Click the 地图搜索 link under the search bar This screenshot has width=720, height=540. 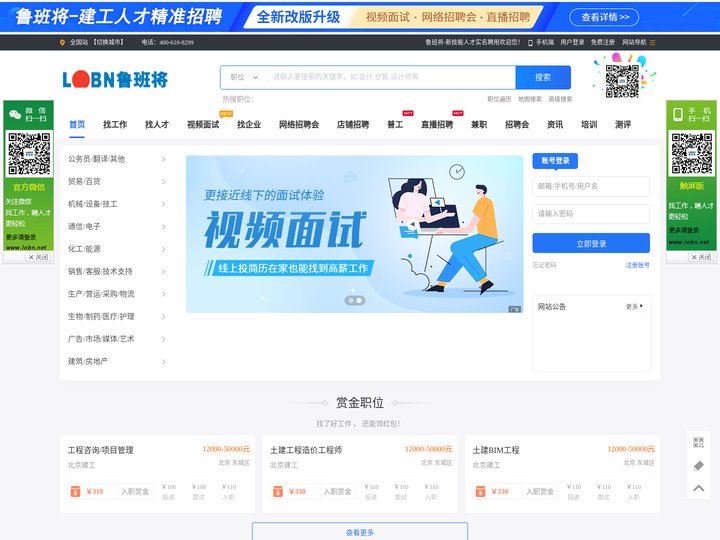(530, 99)
